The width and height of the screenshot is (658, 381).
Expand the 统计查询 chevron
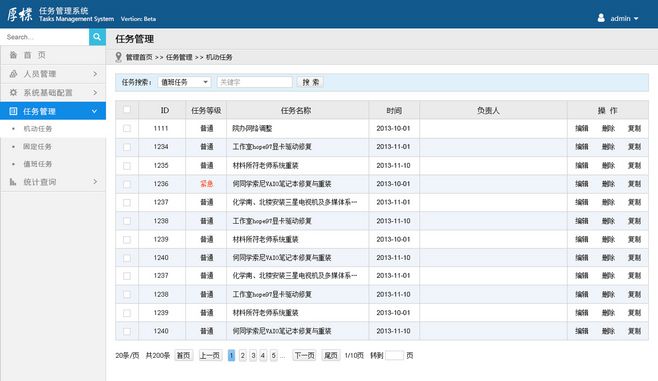(95, 182)
